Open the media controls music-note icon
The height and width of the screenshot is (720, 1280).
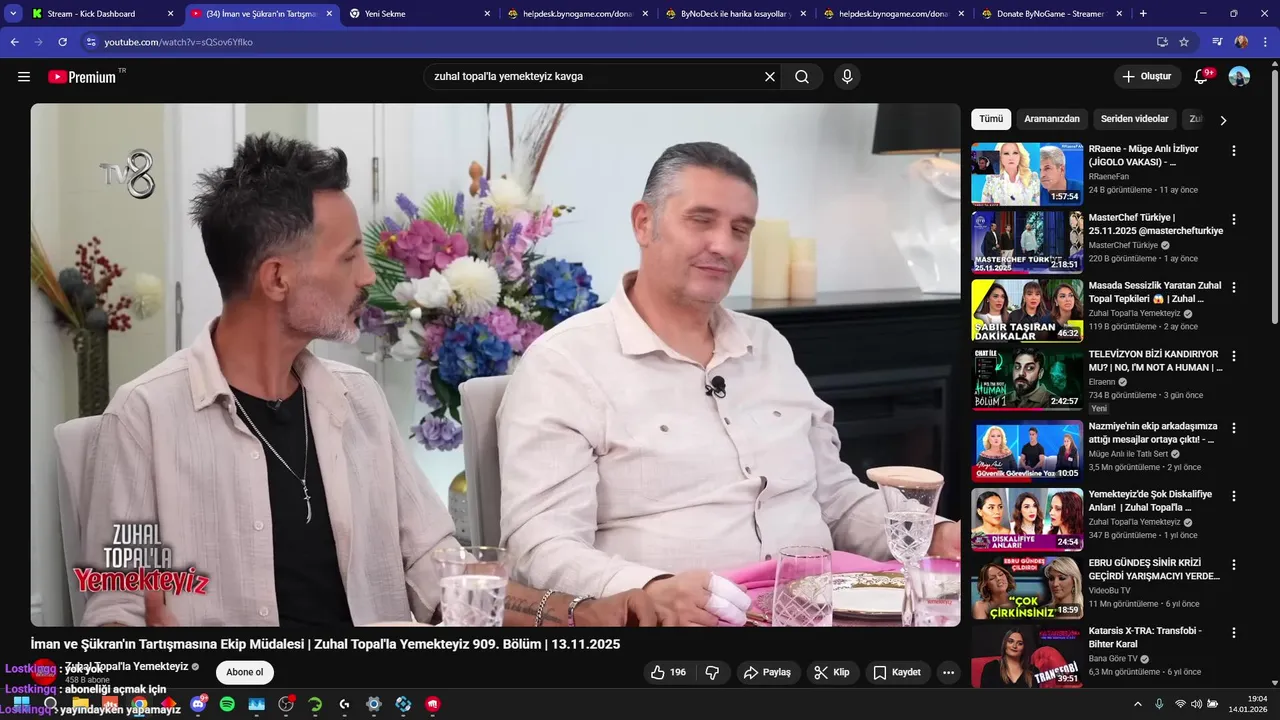[x=1217, y=42]
